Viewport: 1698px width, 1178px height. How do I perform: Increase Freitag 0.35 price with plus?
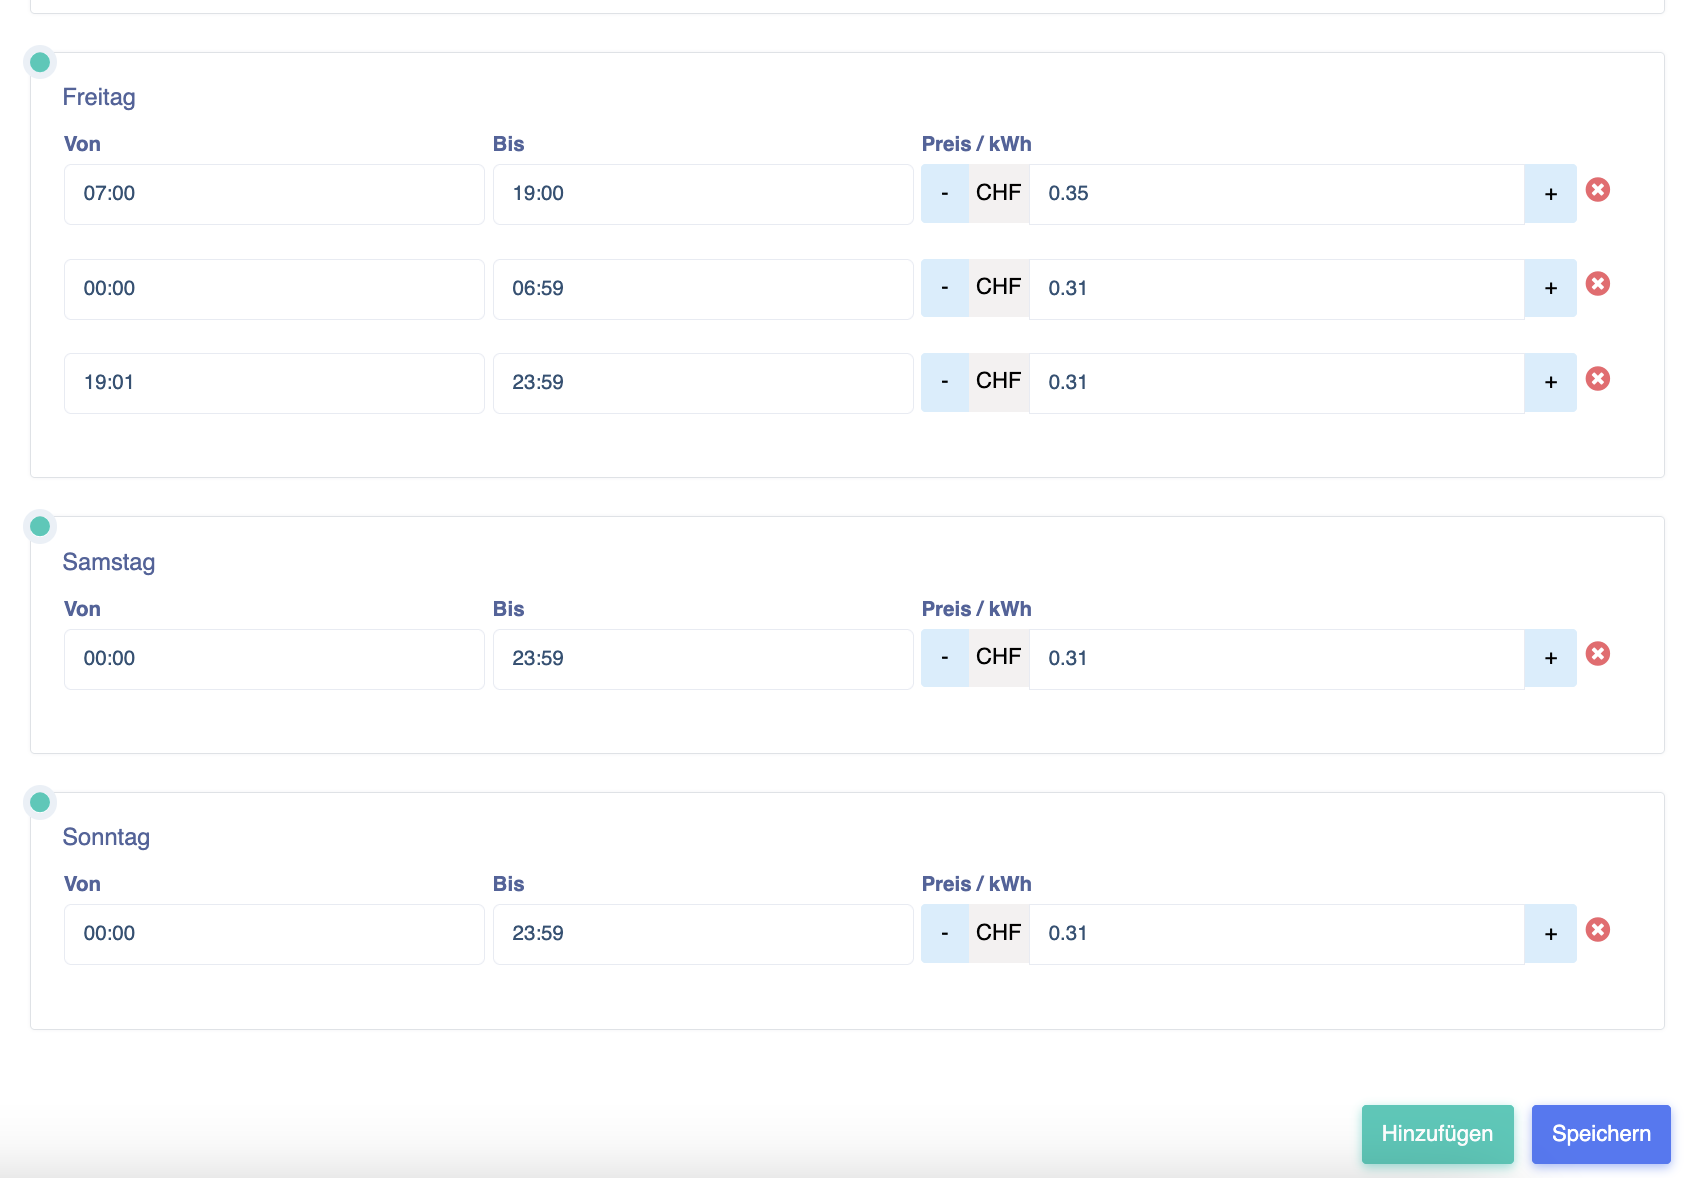tap(1550, 194)
